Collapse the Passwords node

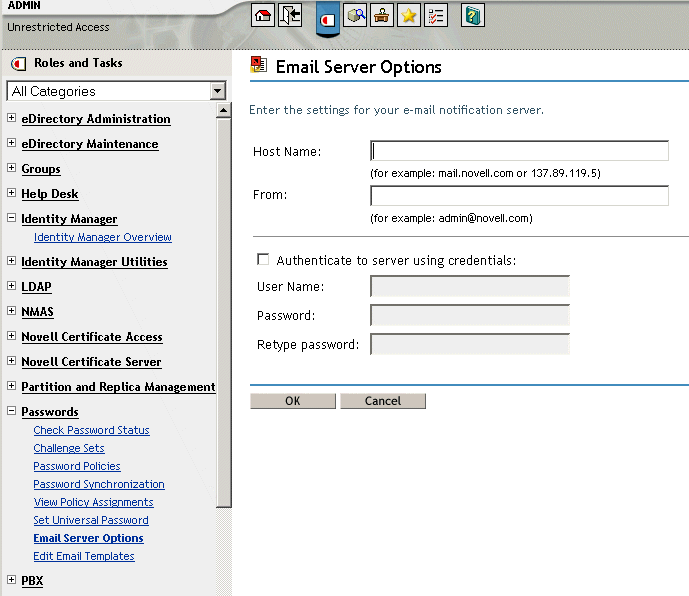click(x=11, y=411)
